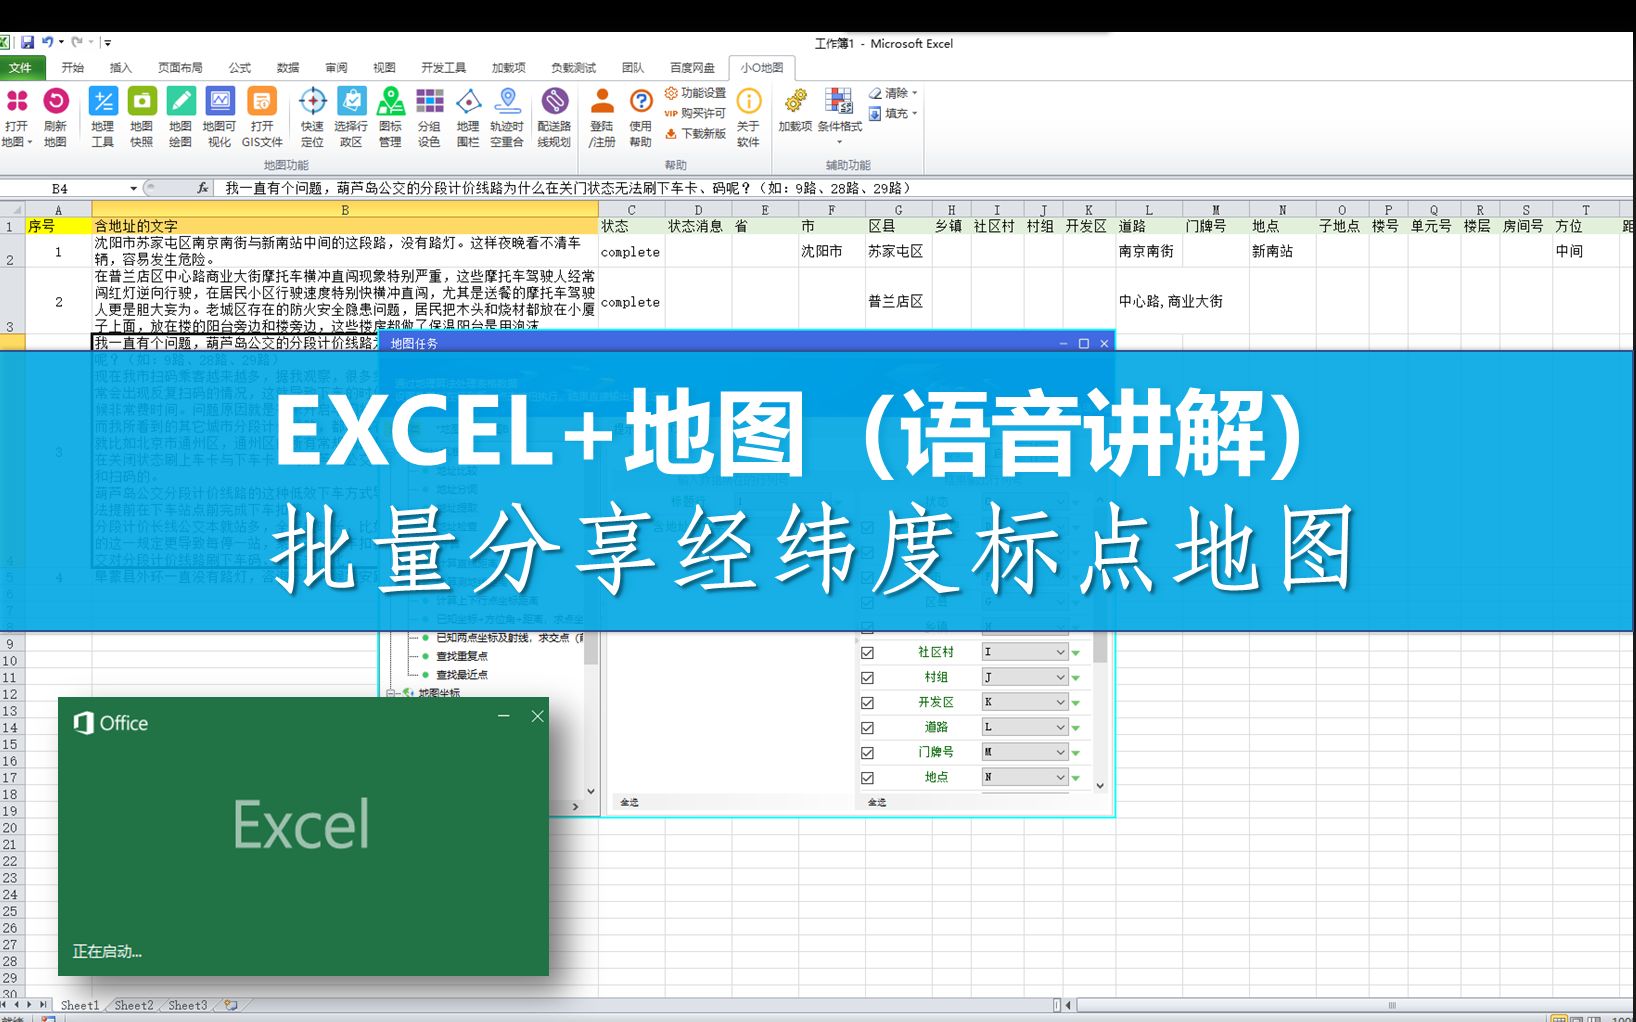Select the Sheet2 worksheet tab
Image resolution: width=1636 pixels, height=1022 pixels.
tap(134, 1005)
